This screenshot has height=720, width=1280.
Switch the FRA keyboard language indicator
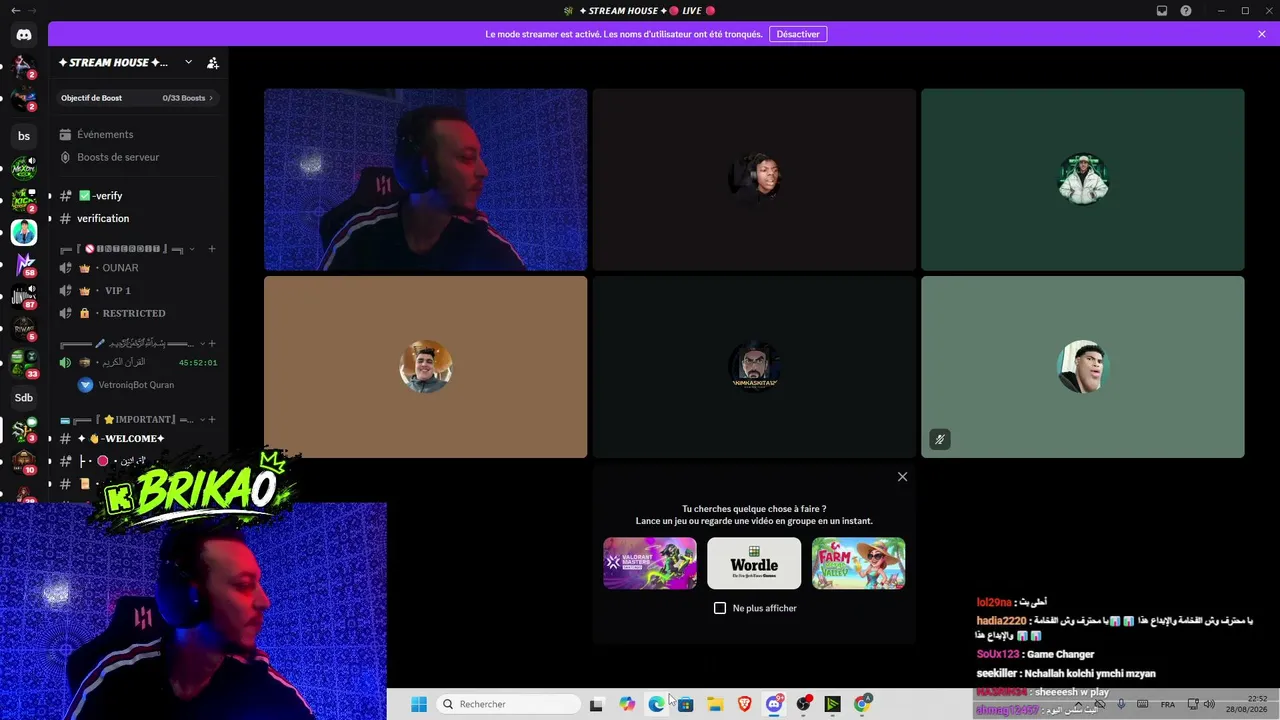point(1168,704)
